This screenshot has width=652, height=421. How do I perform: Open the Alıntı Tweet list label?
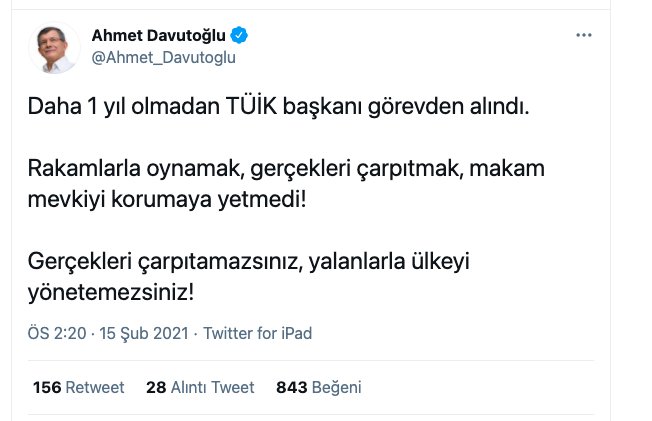212,387
